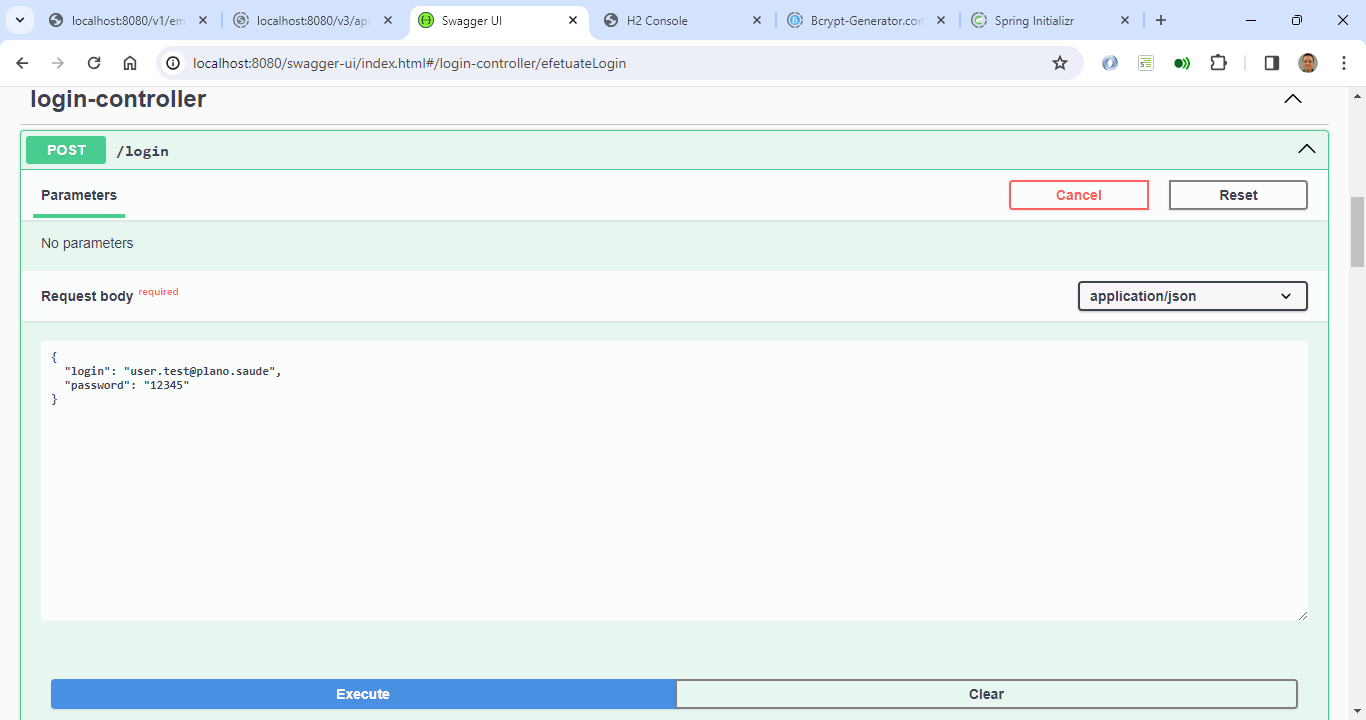Image resolution: width=1366 pixels, height=720 pixels.
Task: Reload the Swagger UI page
Action: (94, 63)
